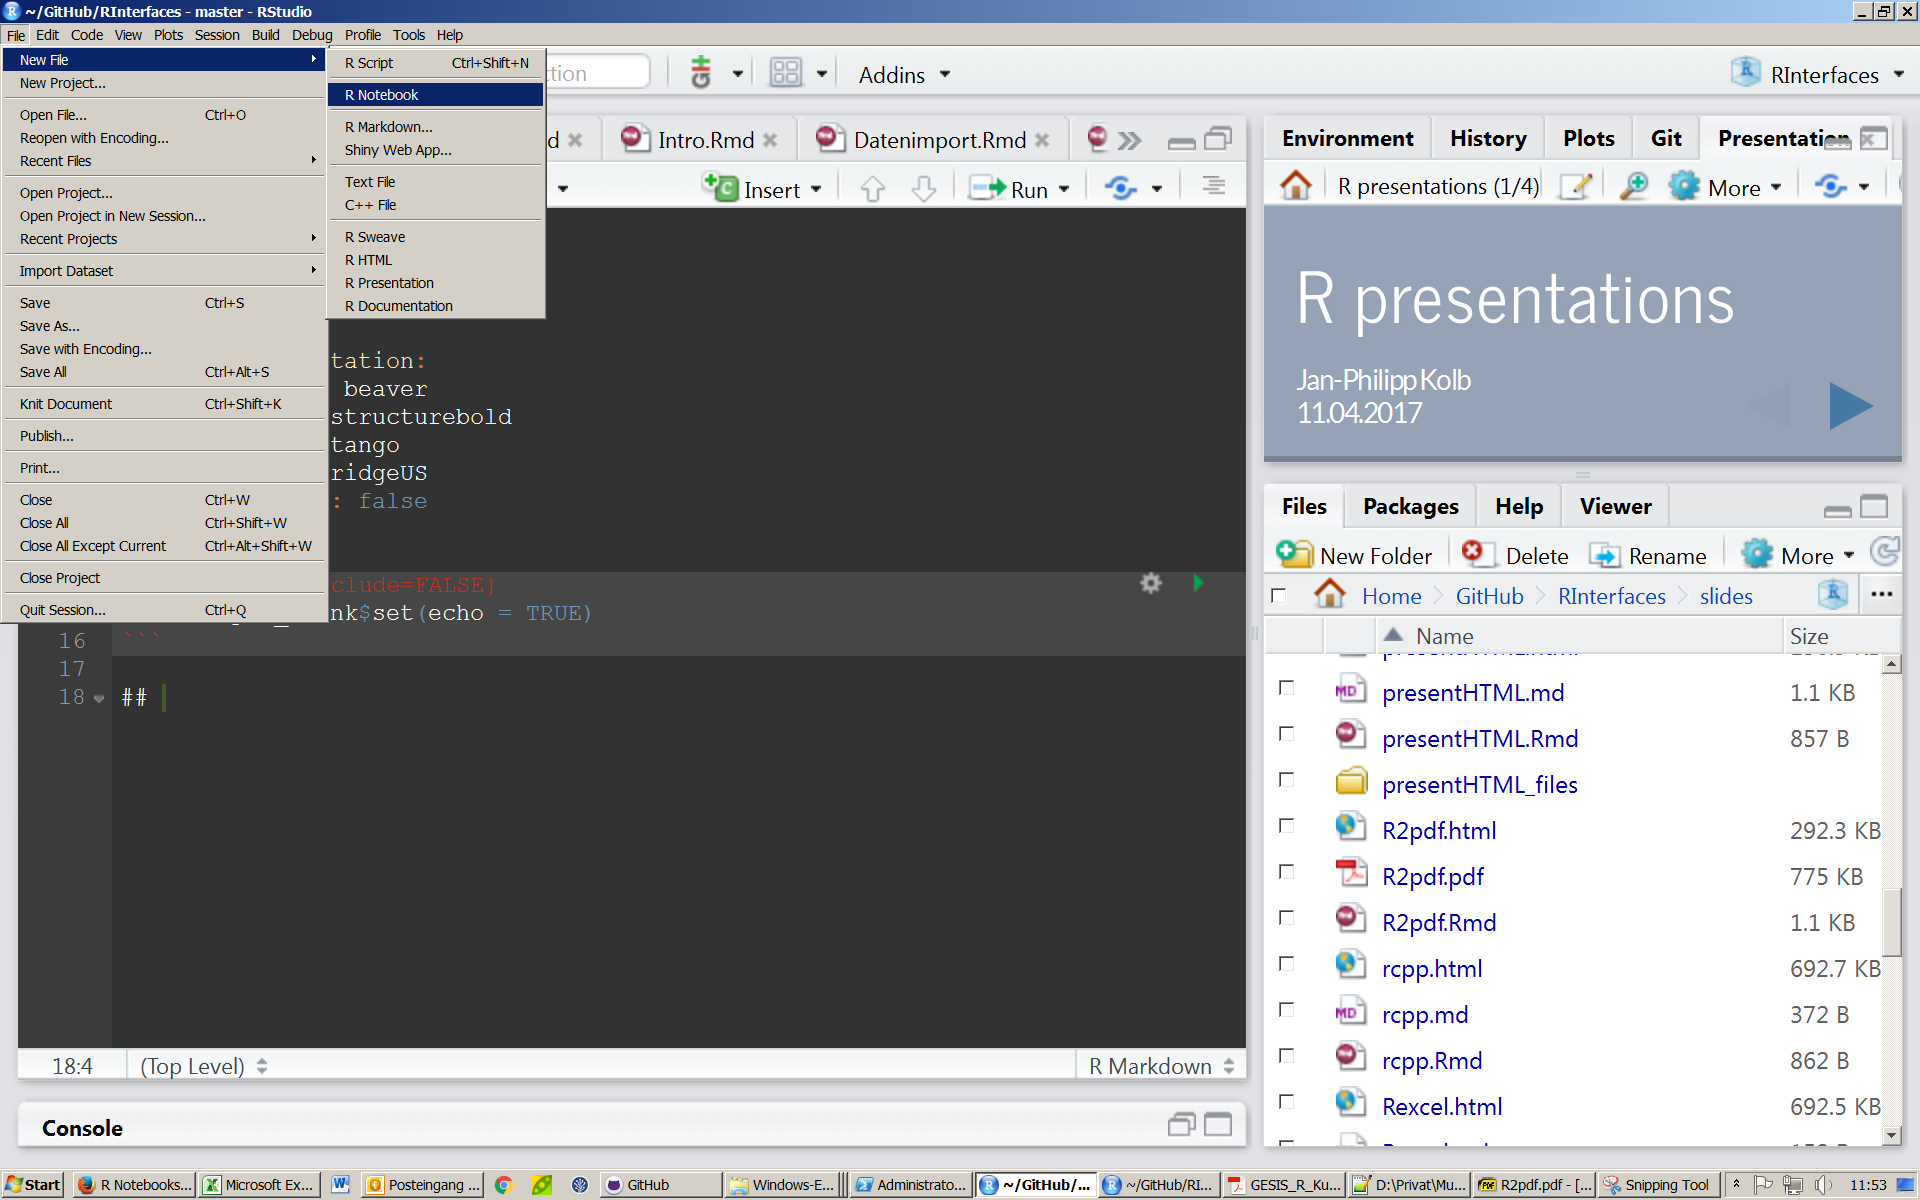Select the rcpp.Rmd file checkbox

pyautogui.click(x=1286, y=1056)
